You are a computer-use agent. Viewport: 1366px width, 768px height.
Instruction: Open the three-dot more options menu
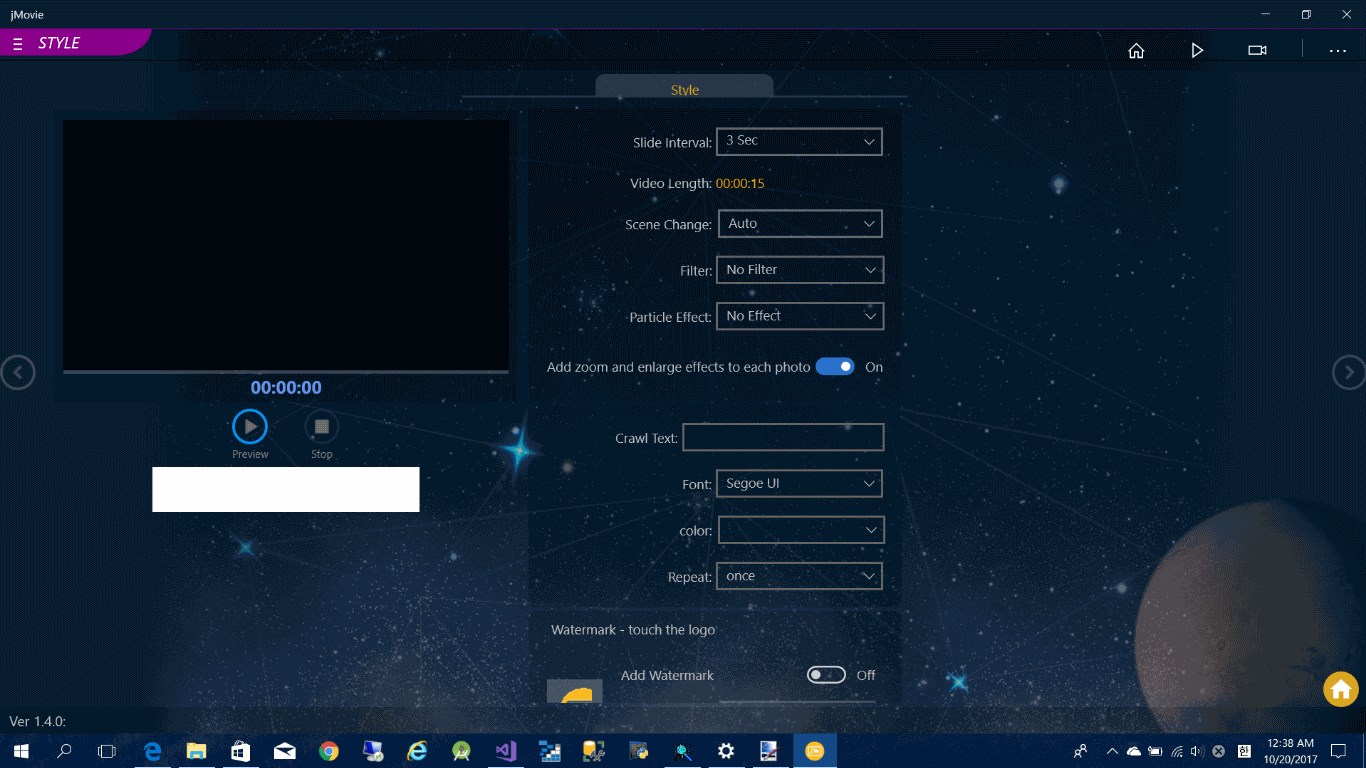1338,51
